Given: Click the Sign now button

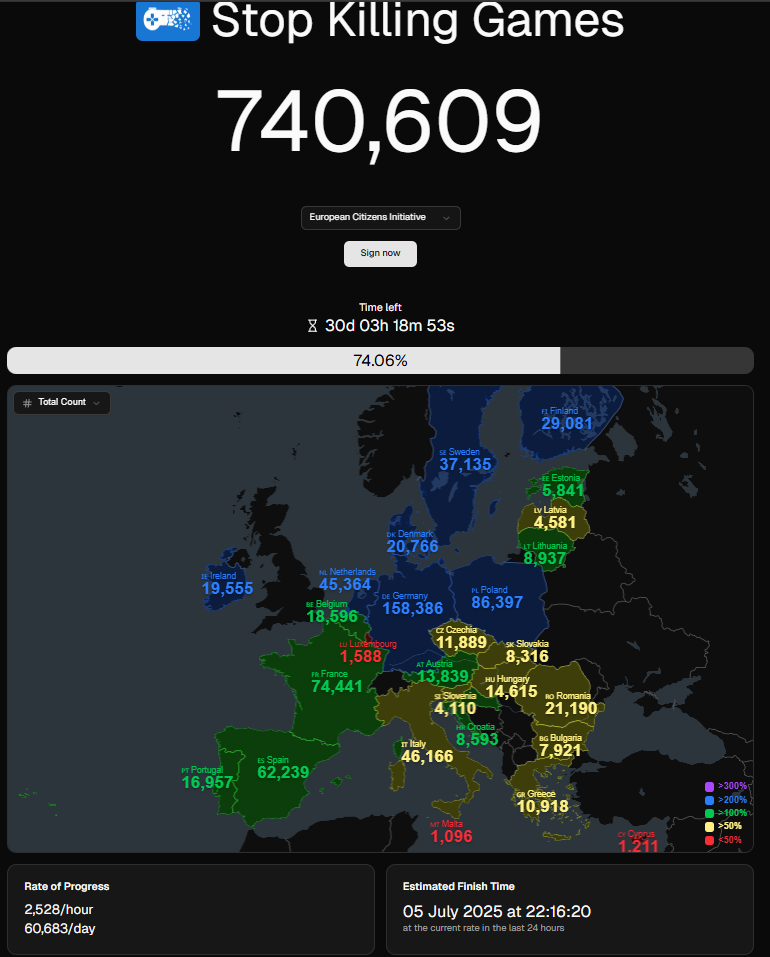Looking at the screenshot, I should coord(381,253).
